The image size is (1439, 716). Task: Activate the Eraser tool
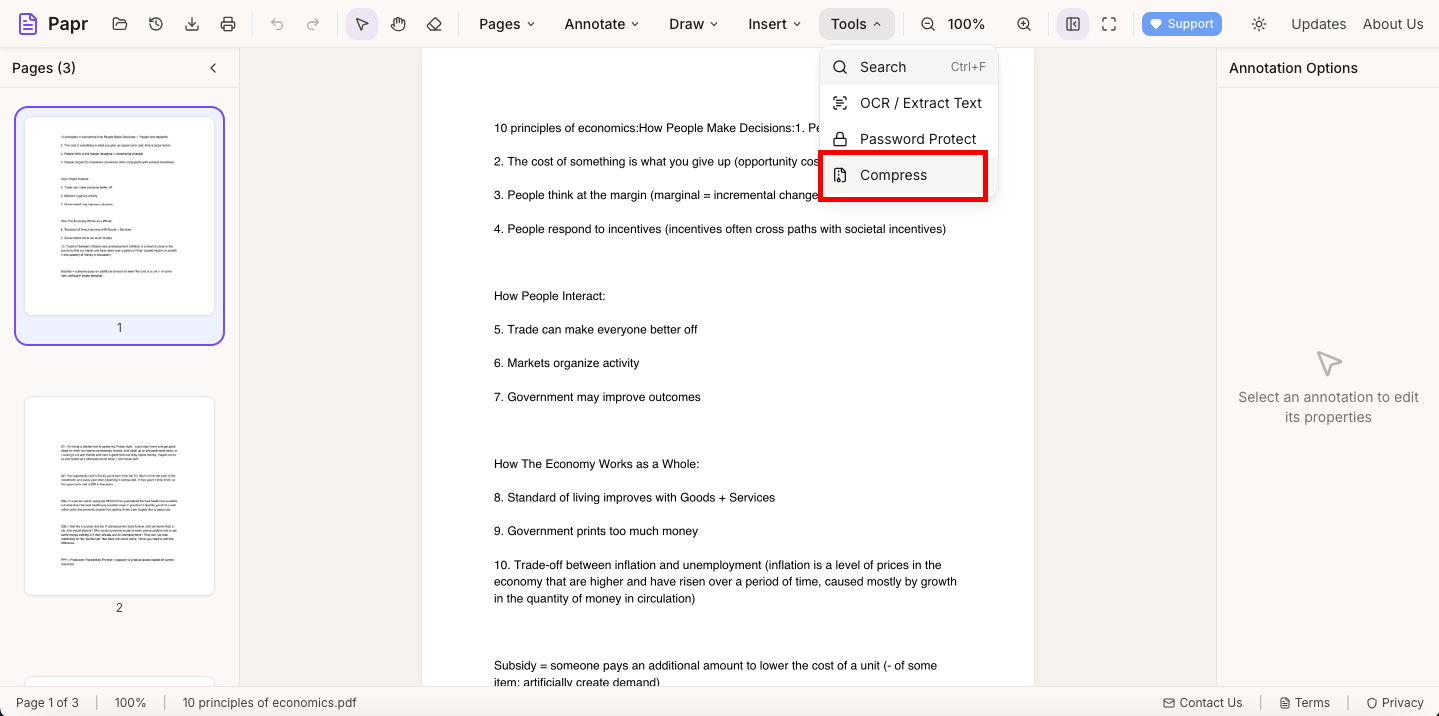coord(434,23)
